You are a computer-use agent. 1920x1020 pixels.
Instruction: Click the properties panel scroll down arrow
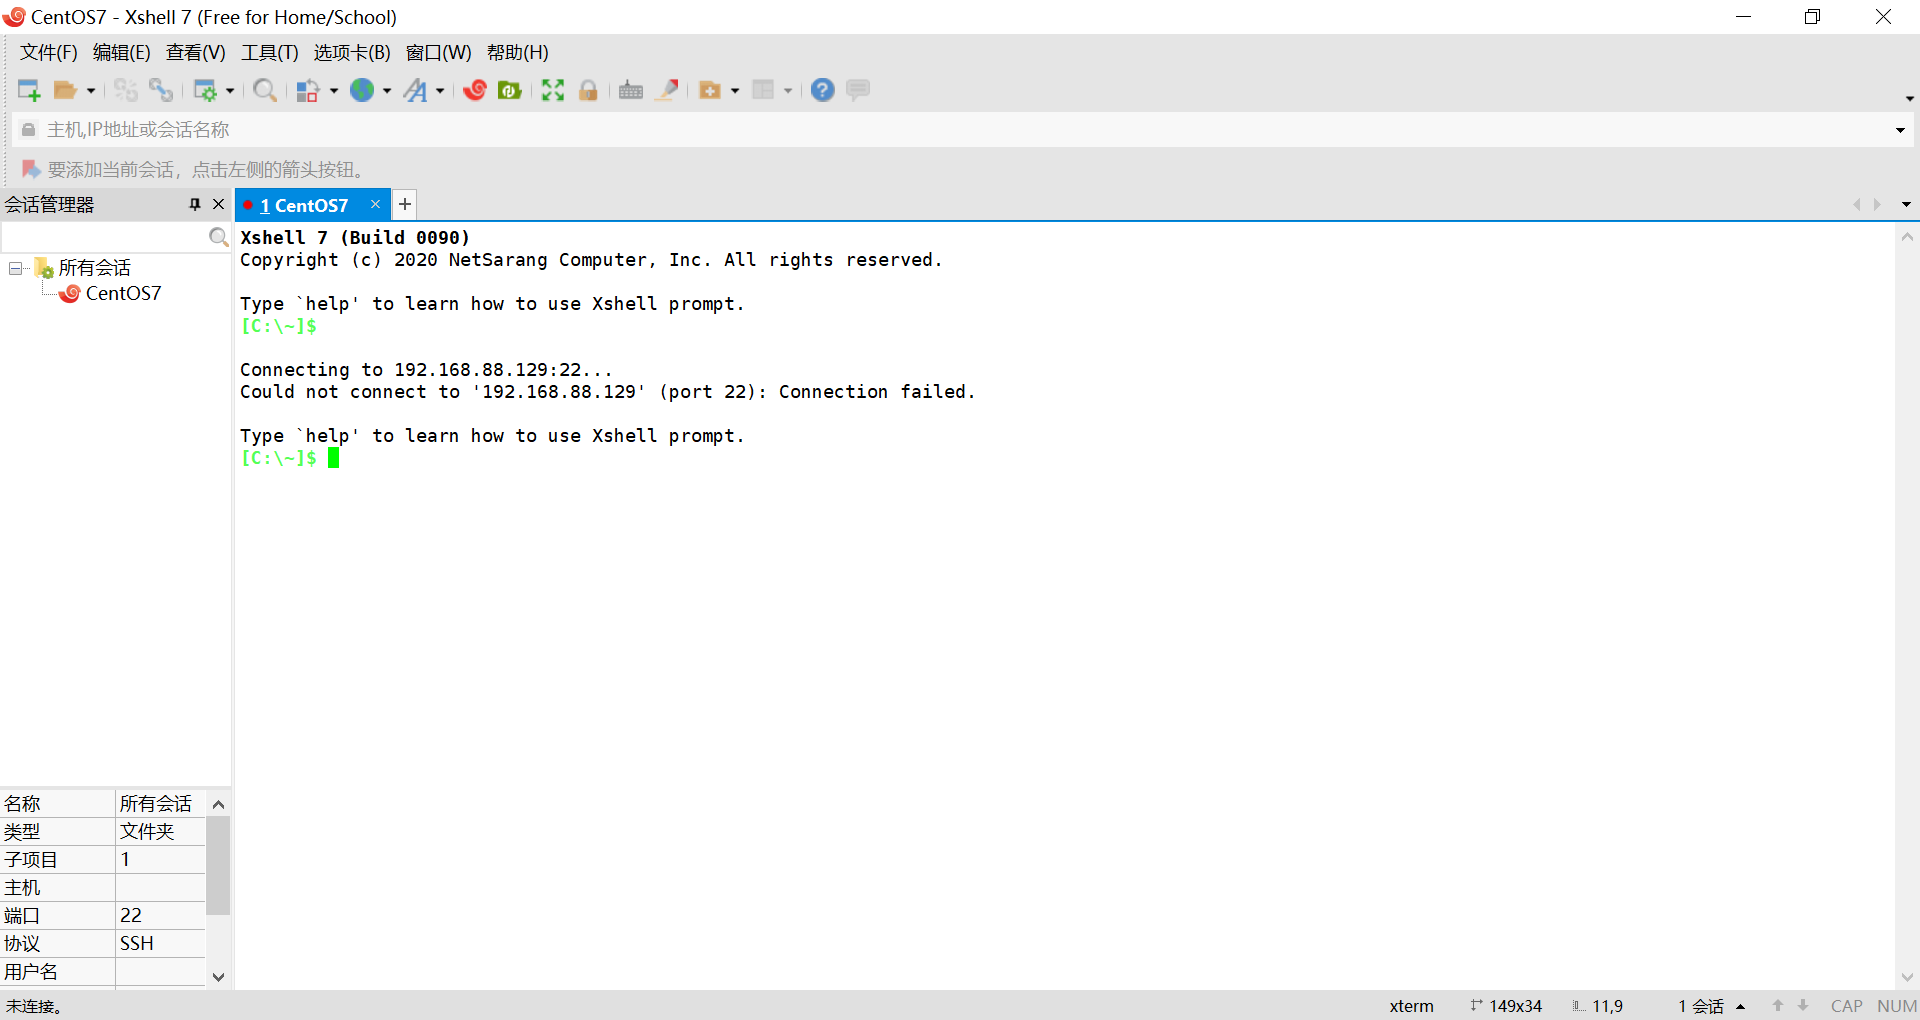tap(218, 977)
